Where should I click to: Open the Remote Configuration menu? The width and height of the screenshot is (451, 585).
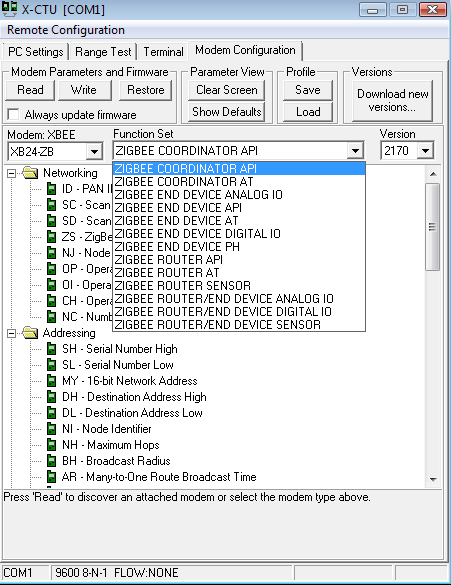(66, 30)
